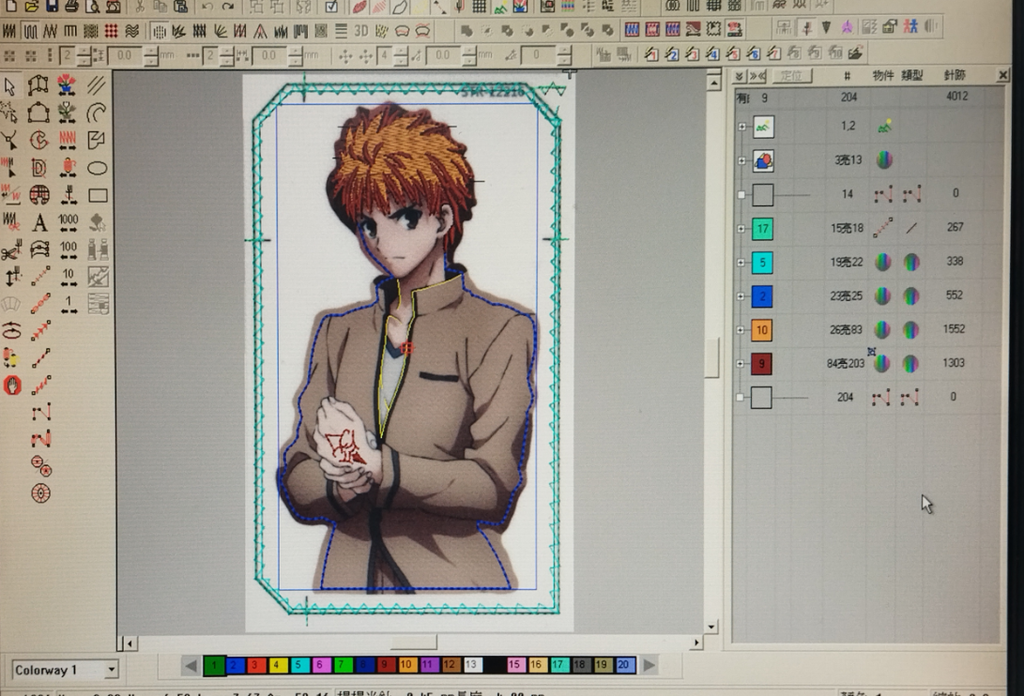Expand the color 10 row
The height and width of the screenshot is (696, 1024).
[741, 330]
